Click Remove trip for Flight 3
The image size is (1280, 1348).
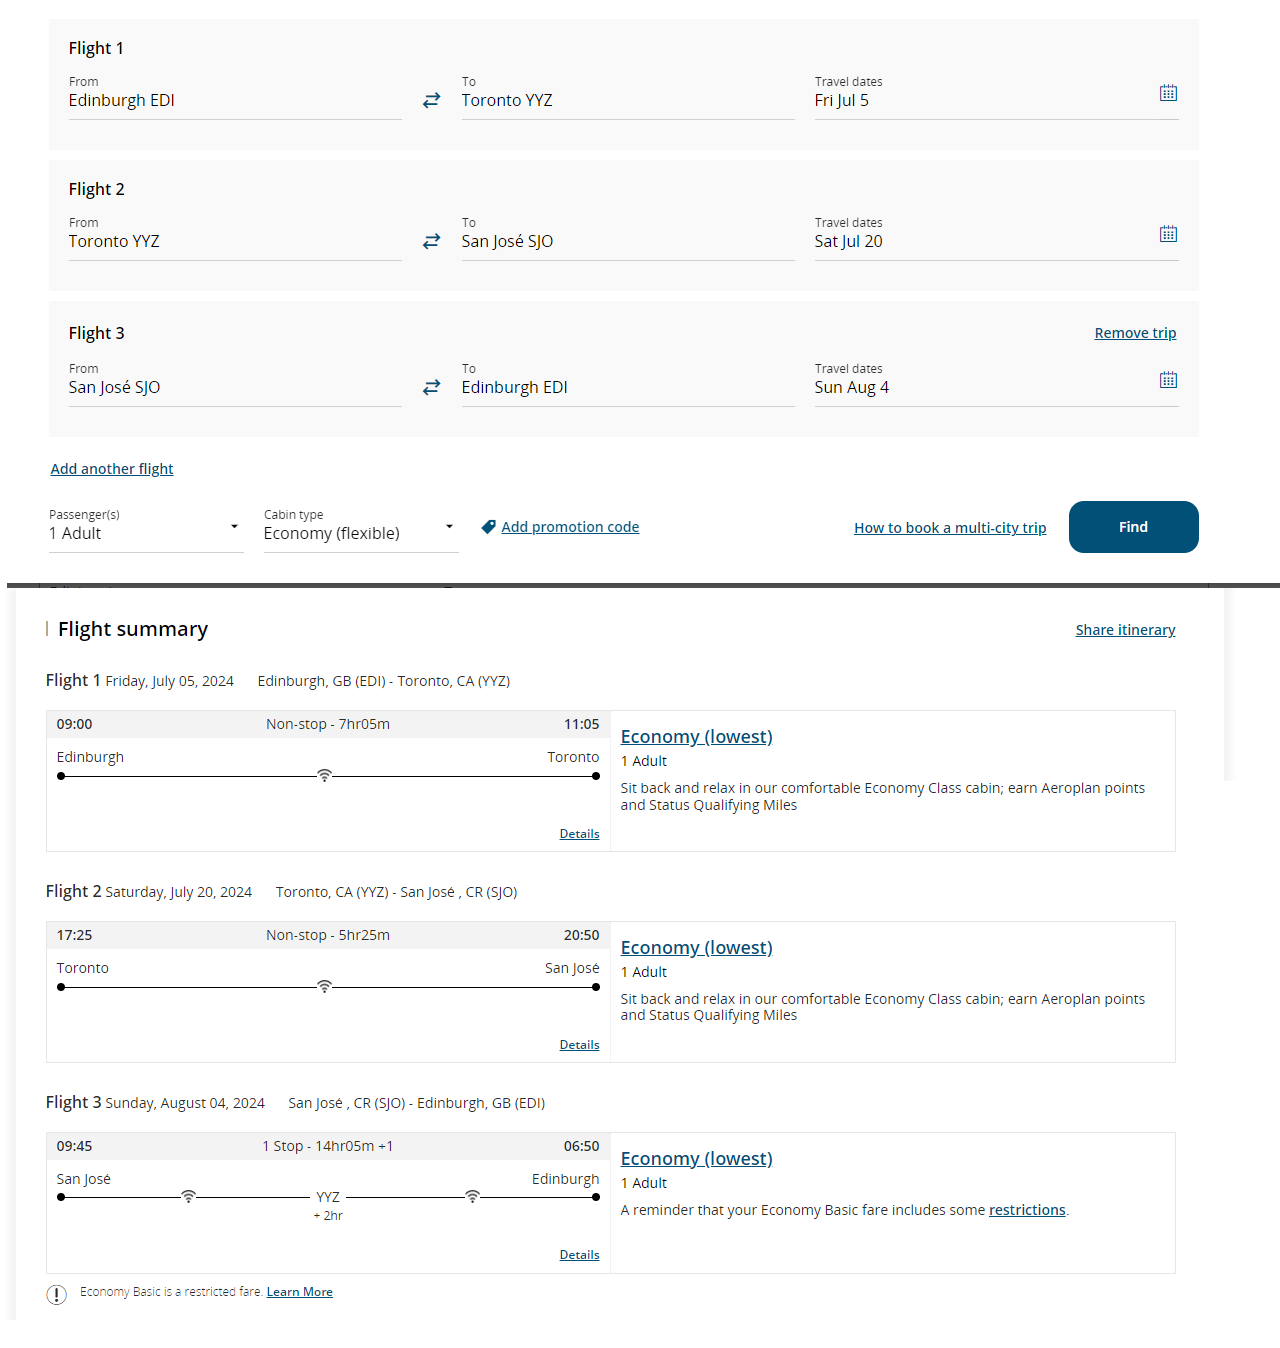coord(1135,333)
